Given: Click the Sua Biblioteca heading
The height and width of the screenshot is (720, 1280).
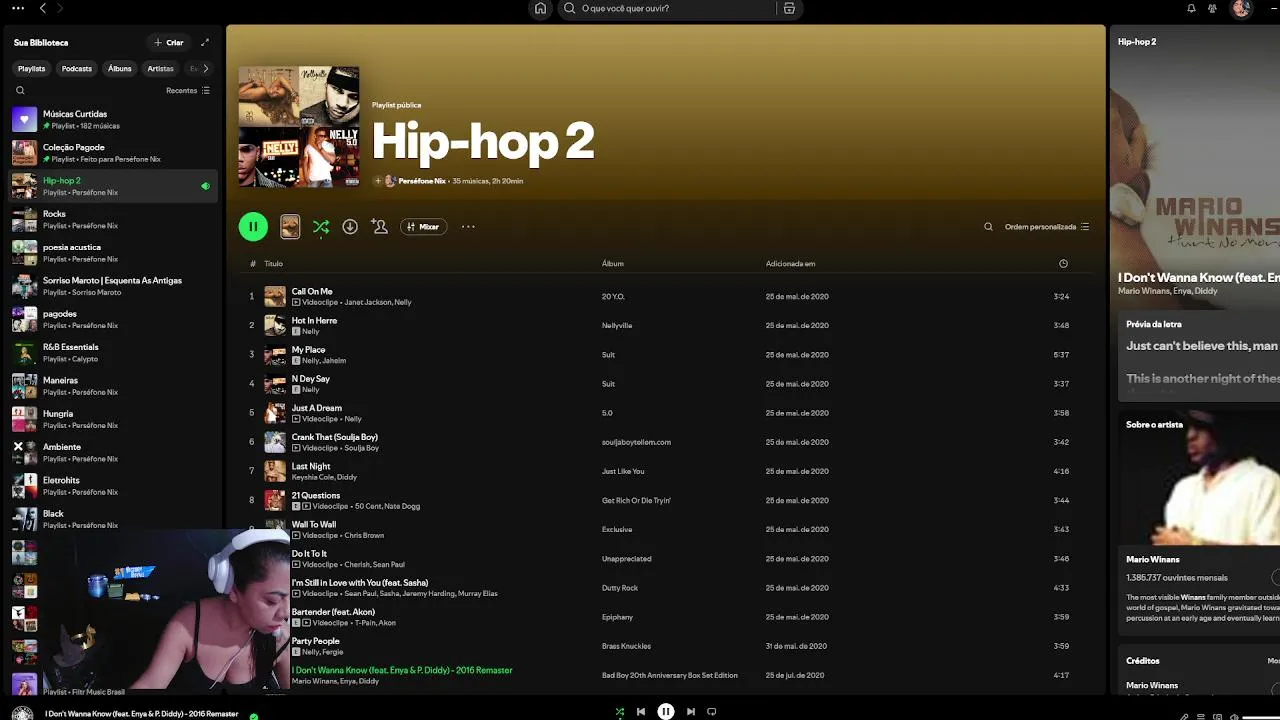Looking at the screenshot, I should pos(41,43).
